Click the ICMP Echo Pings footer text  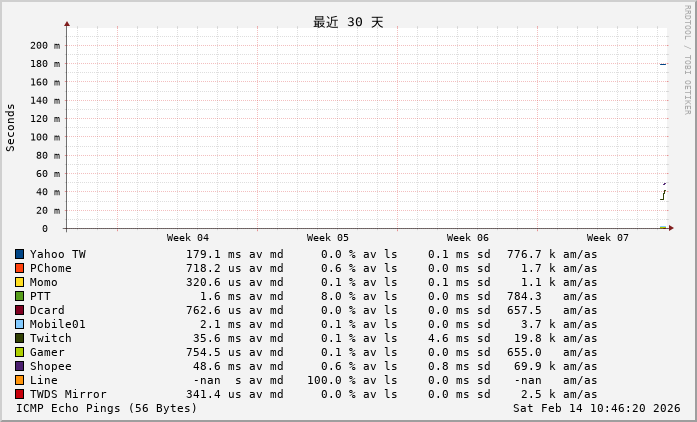coord(107,408)
